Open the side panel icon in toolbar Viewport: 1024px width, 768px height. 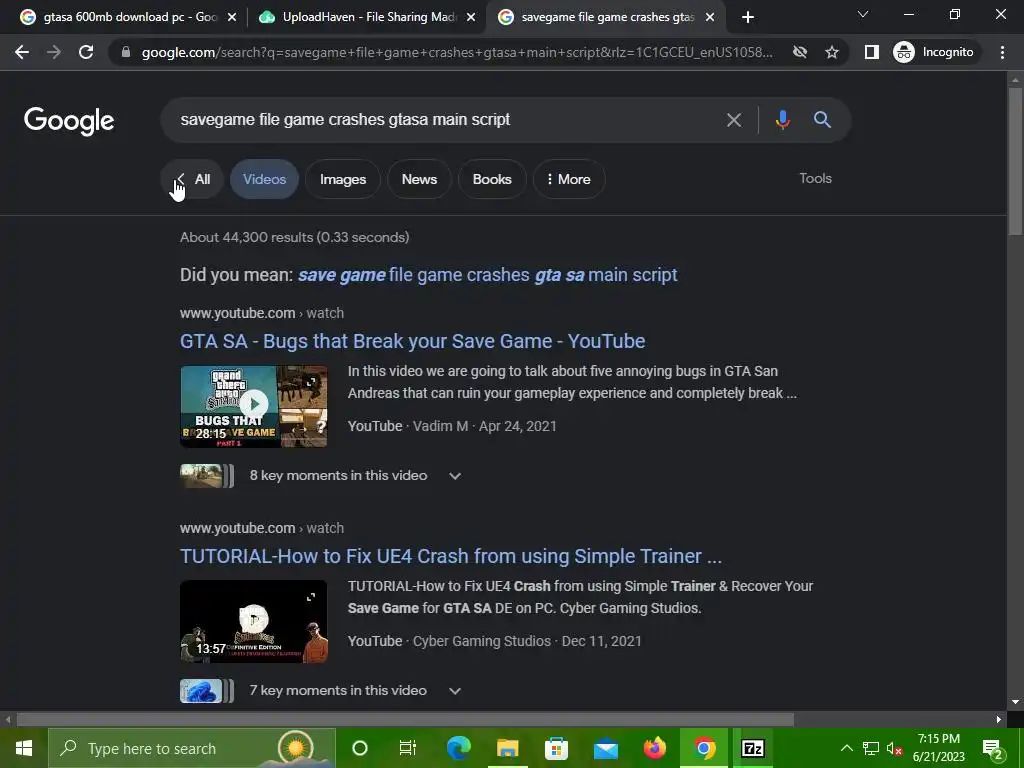pos(871,52)
